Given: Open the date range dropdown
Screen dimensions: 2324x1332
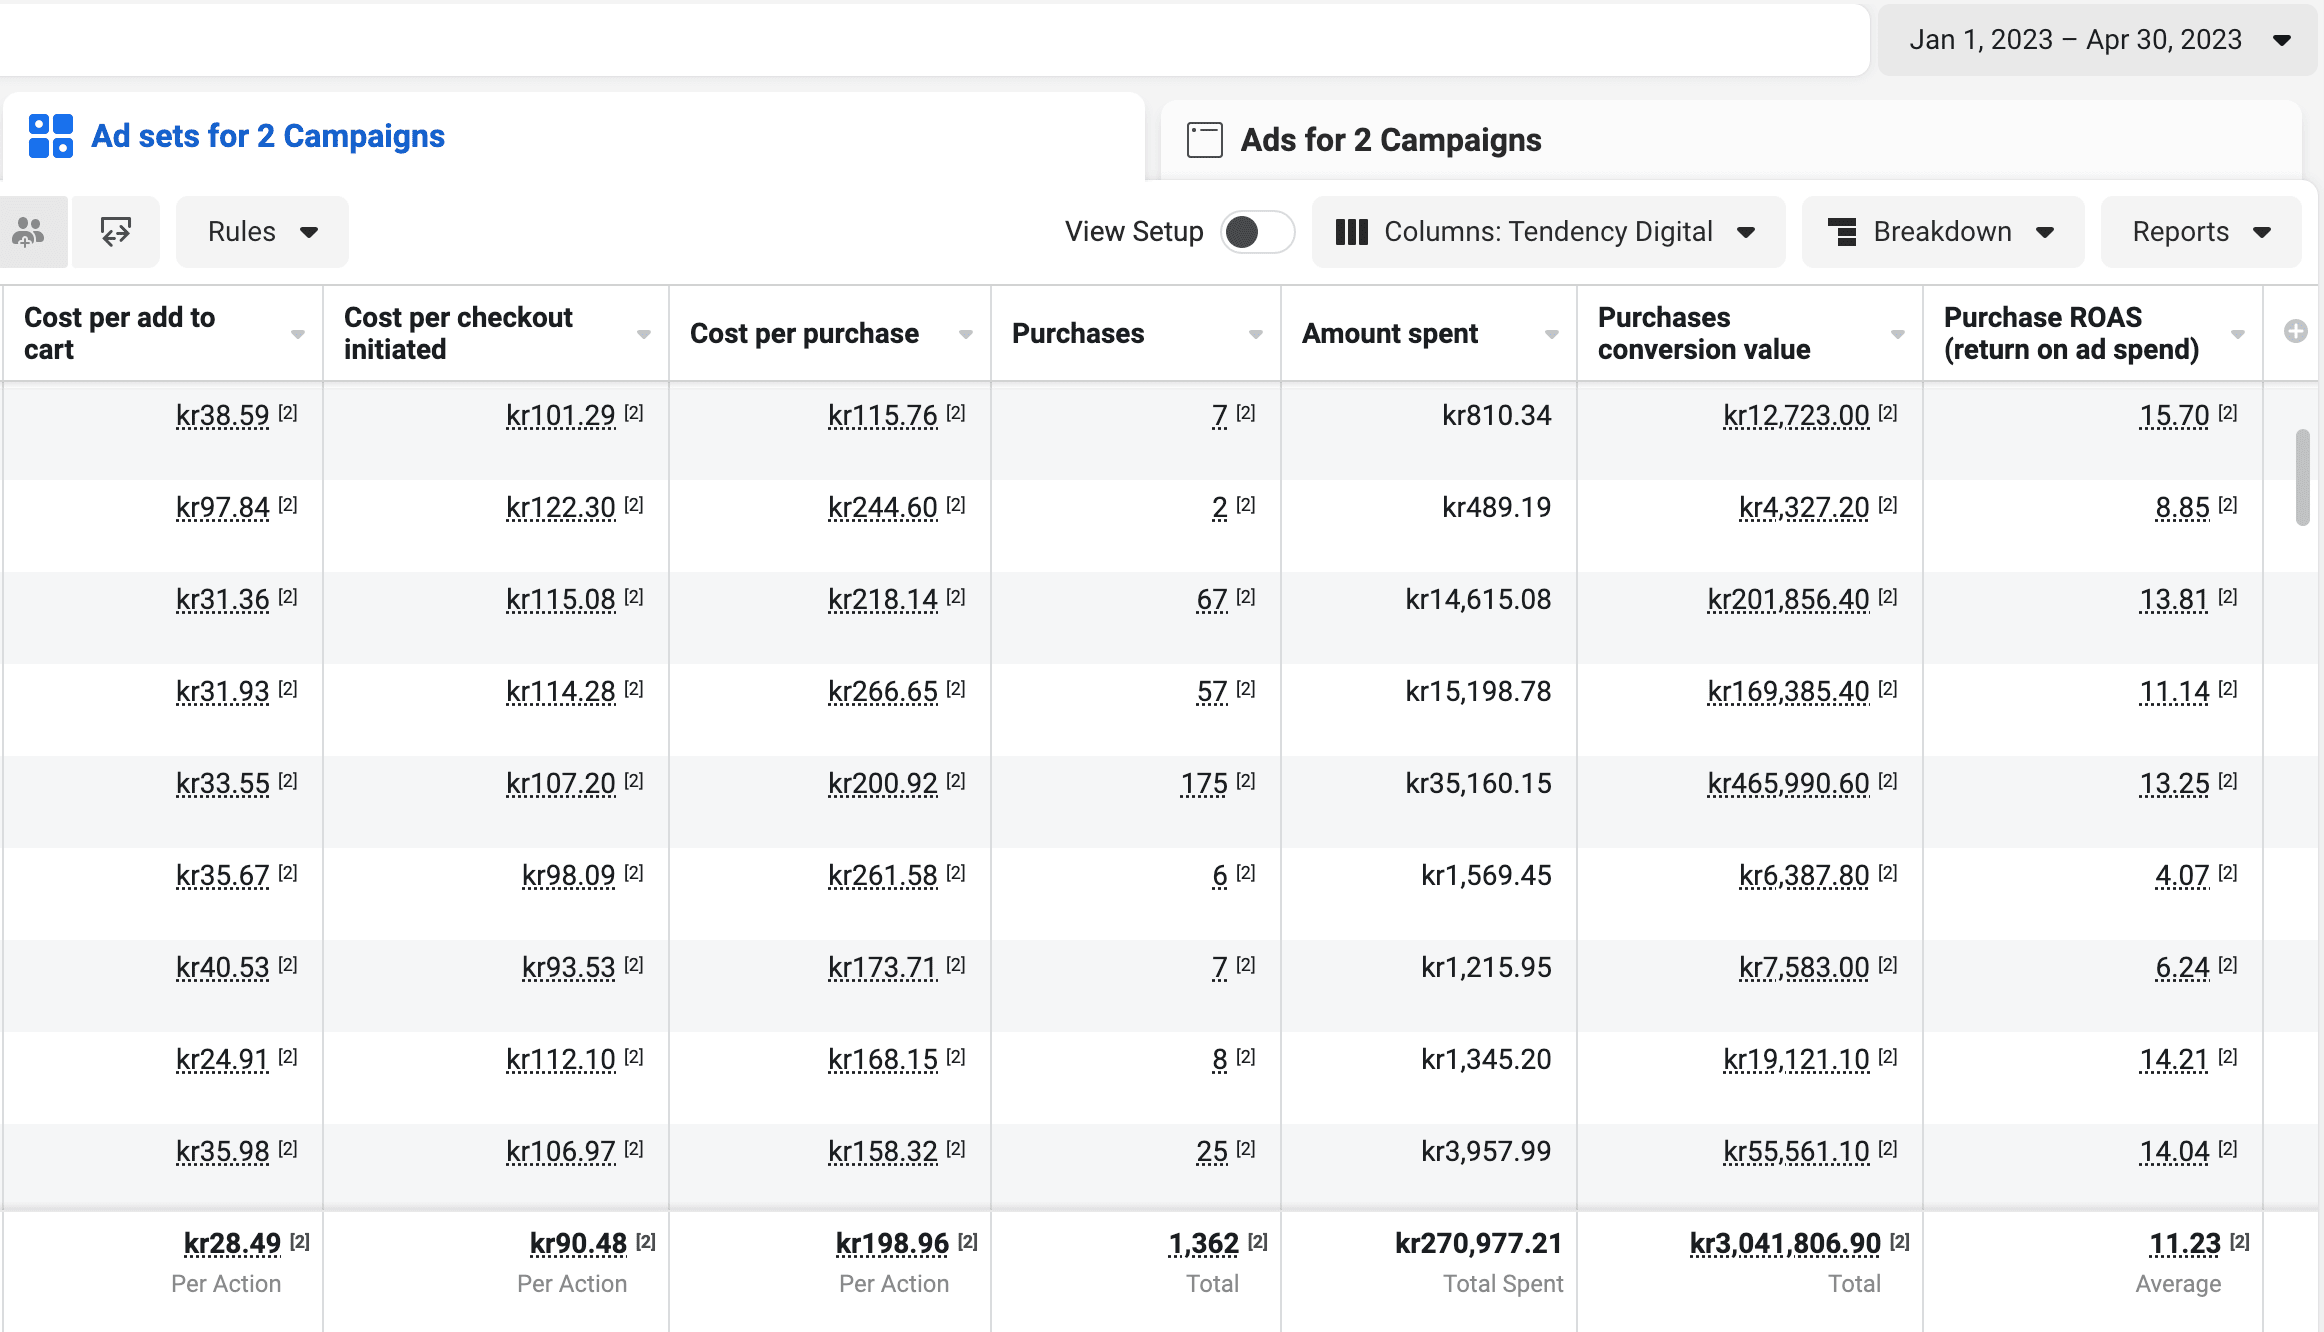Looking at the screenshot, I should point(2098,40).
